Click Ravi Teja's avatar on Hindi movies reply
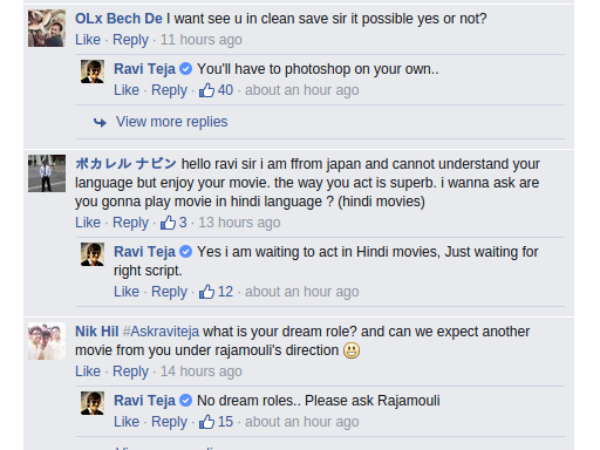 pyautogui.click(x=93, y=254)
